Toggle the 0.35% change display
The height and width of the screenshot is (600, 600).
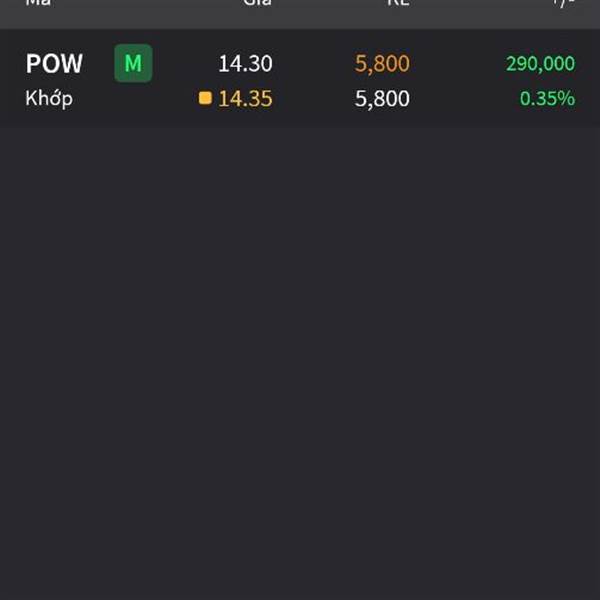click(x=547, y=98)
